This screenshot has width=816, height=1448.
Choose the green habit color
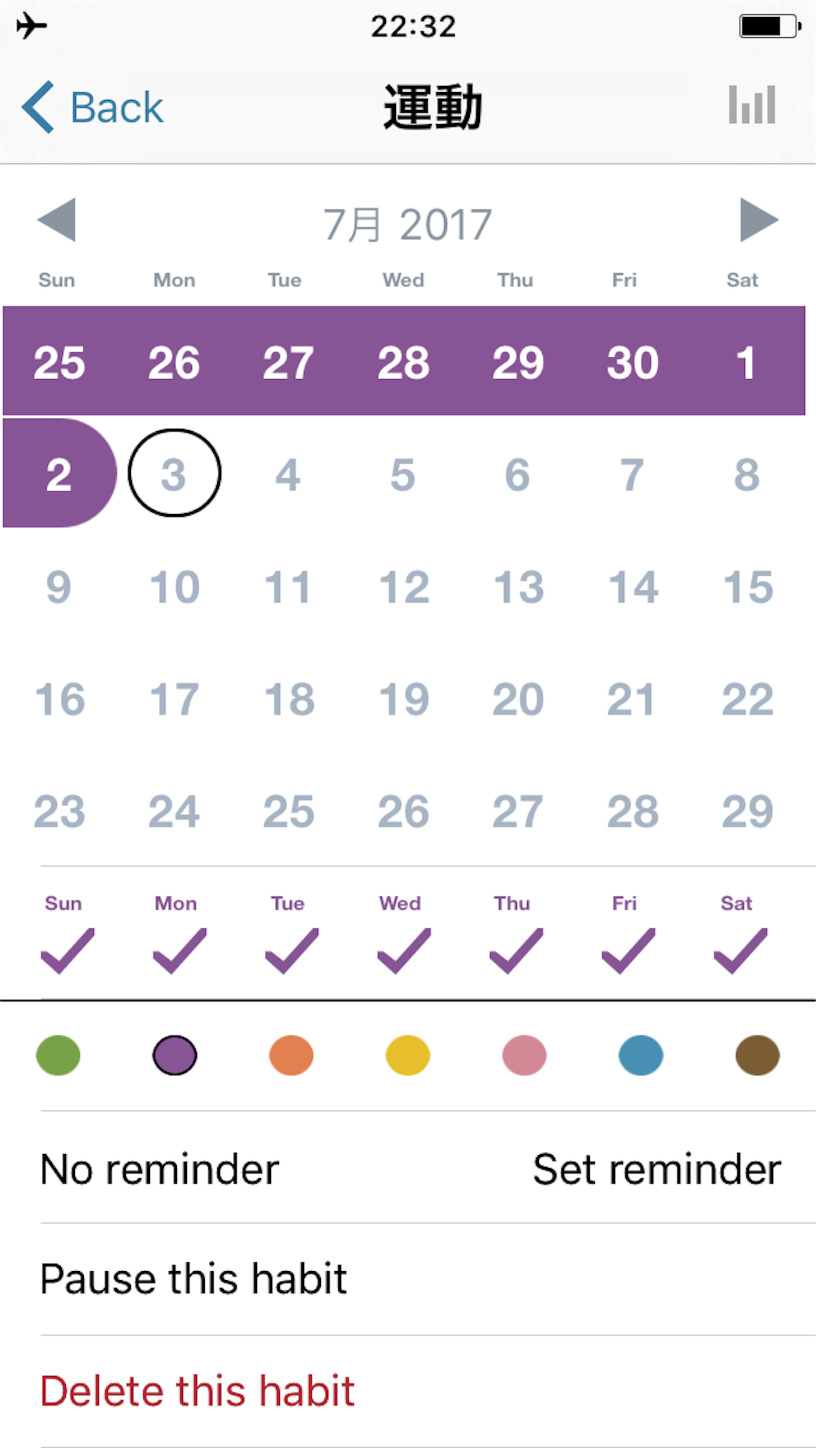click(x=58, y=1056)
